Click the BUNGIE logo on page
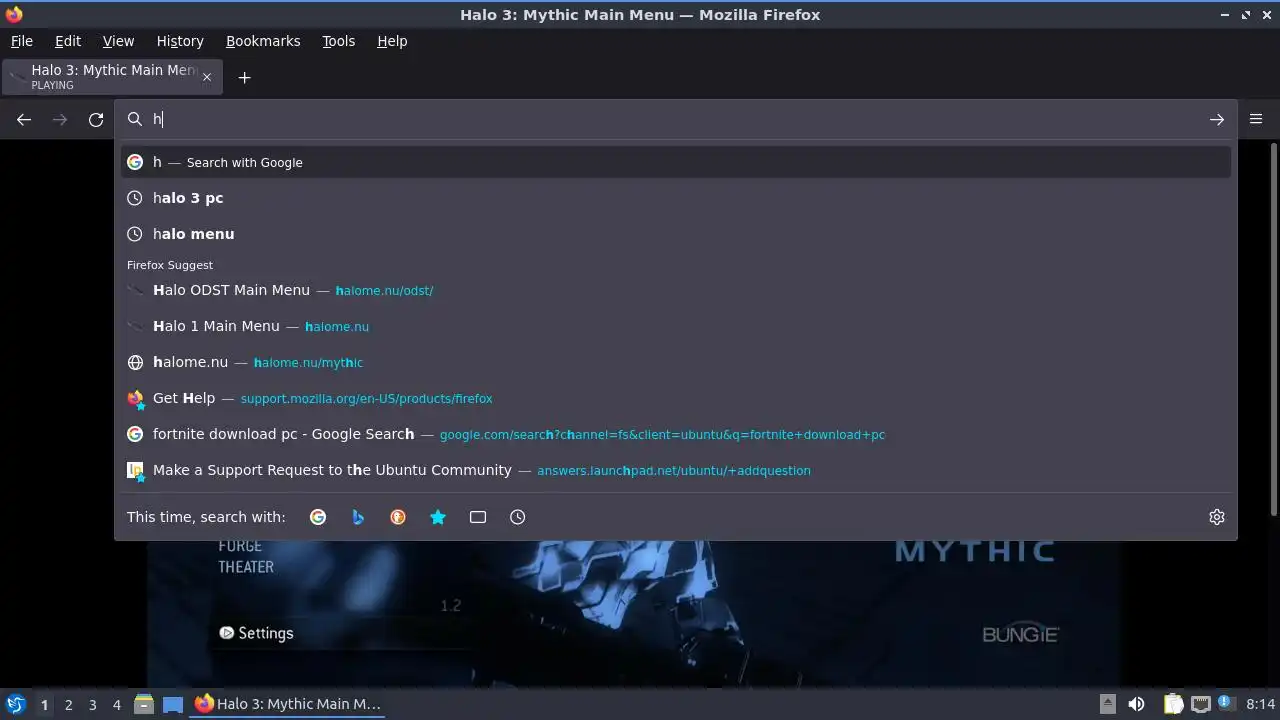 [1020, 634]
